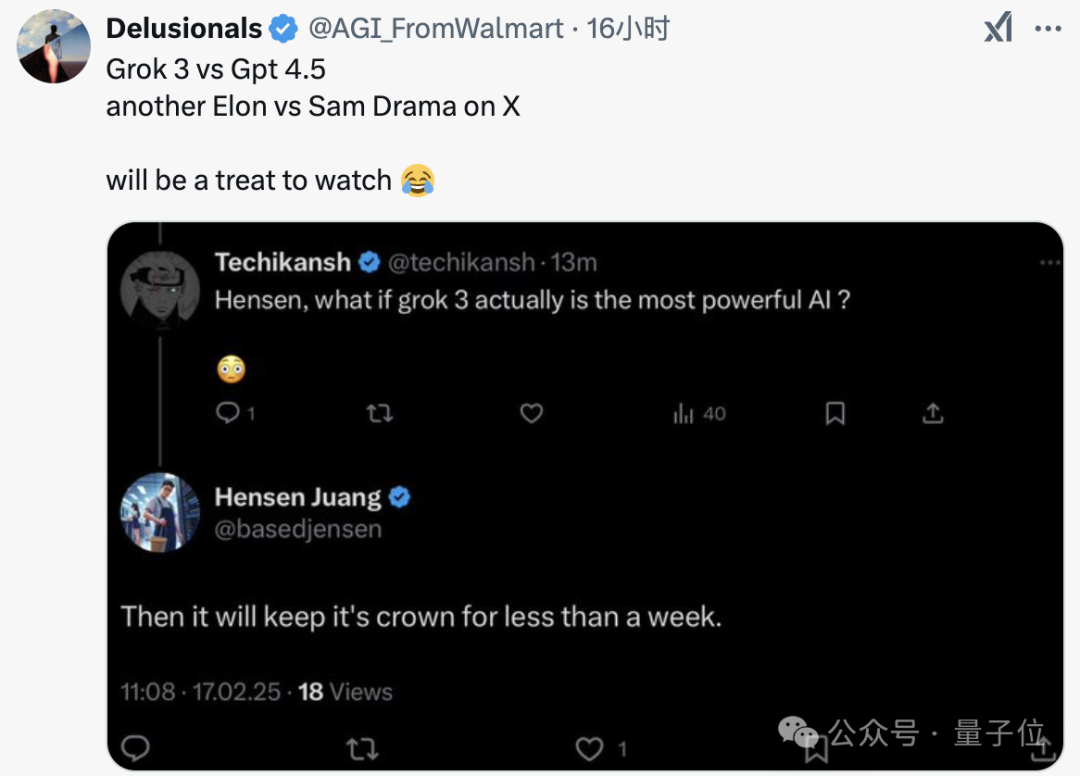This screenshot has height=776, width=1080.
Task: Open the Techikansh profile avatar
Action: [x=160, y=291]
